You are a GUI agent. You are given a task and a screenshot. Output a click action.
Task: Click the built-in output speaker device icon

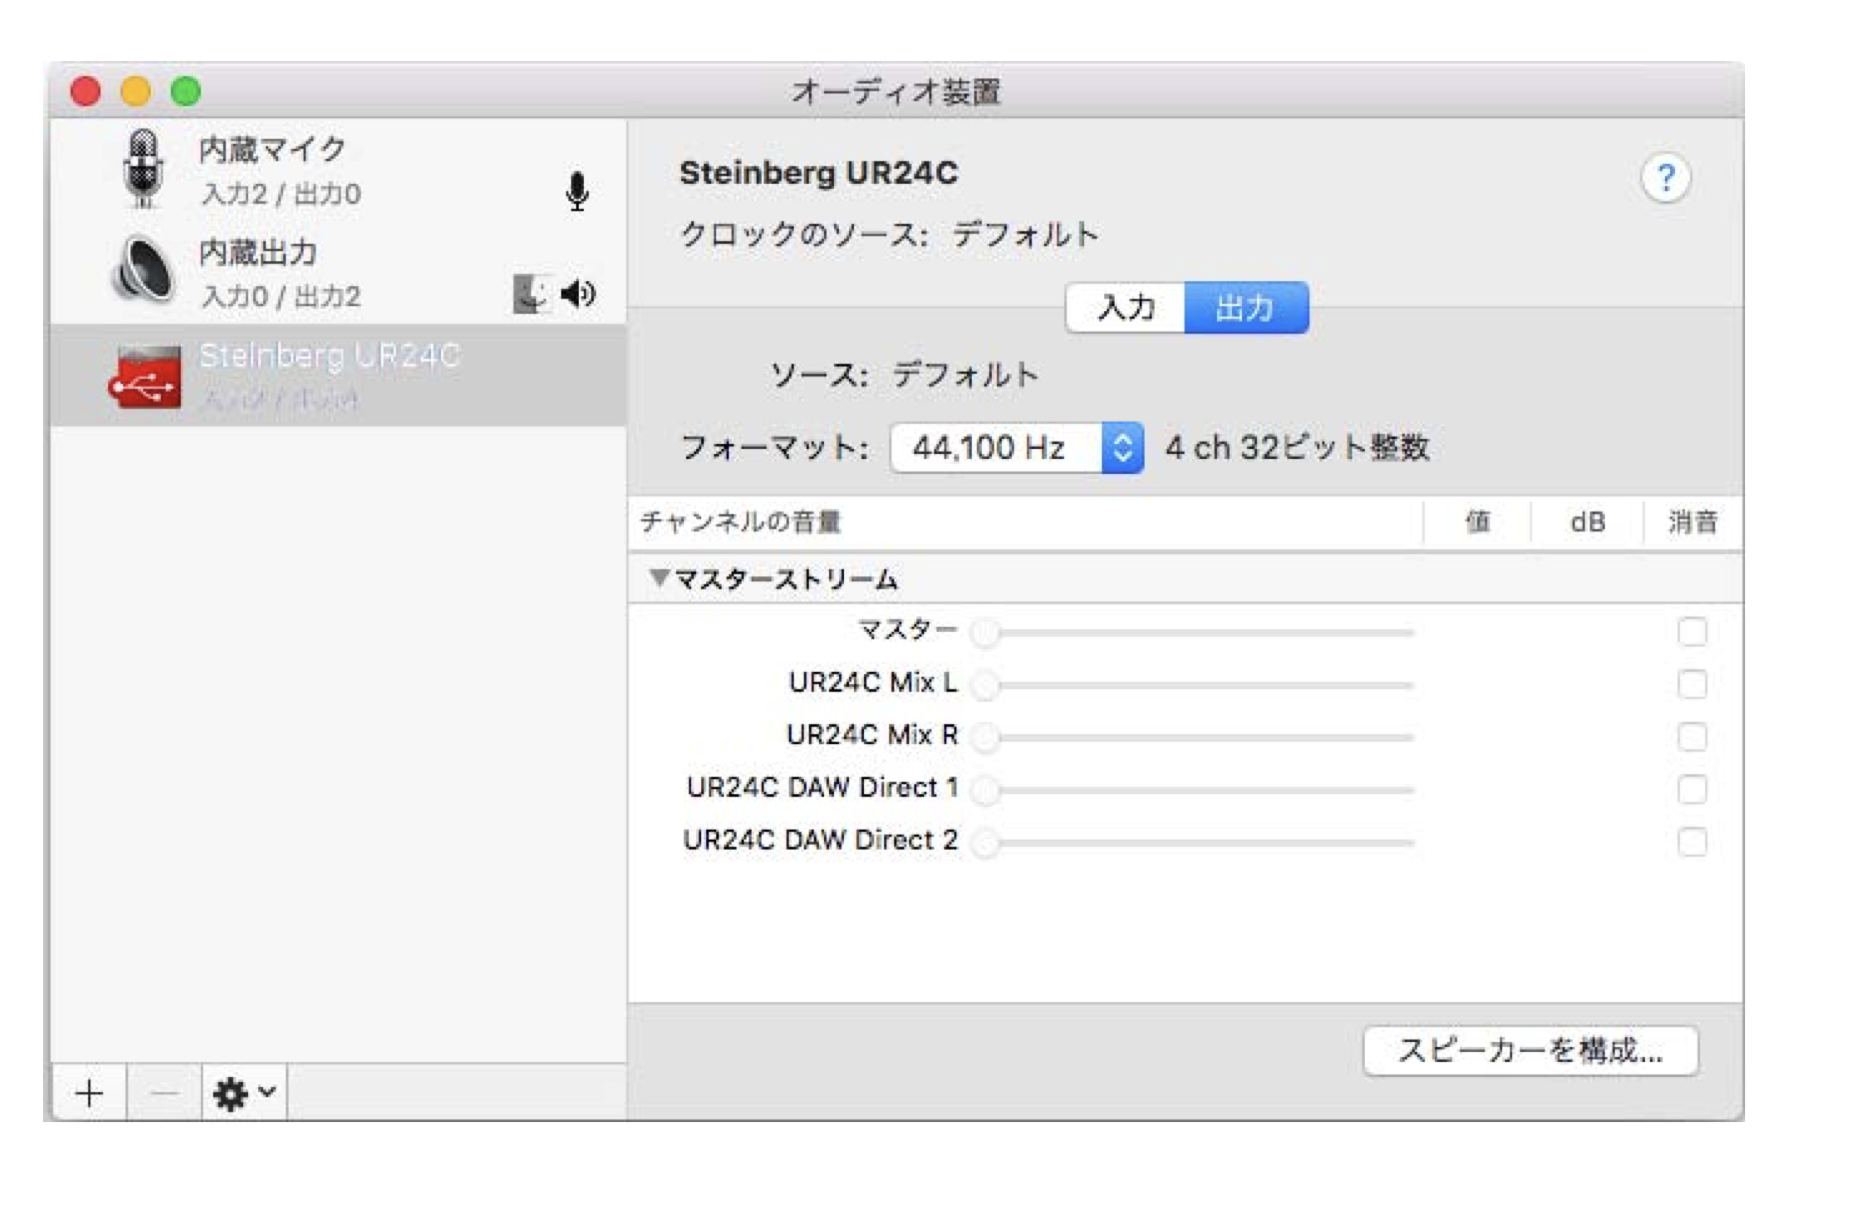click(142, 269)
